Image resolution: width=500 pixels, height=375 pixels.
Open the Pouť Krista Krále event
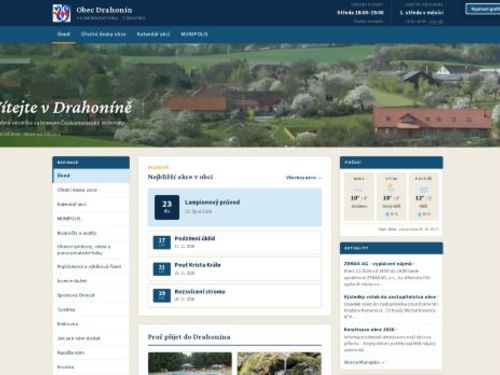pyautogui.click(x=235, y=269)
